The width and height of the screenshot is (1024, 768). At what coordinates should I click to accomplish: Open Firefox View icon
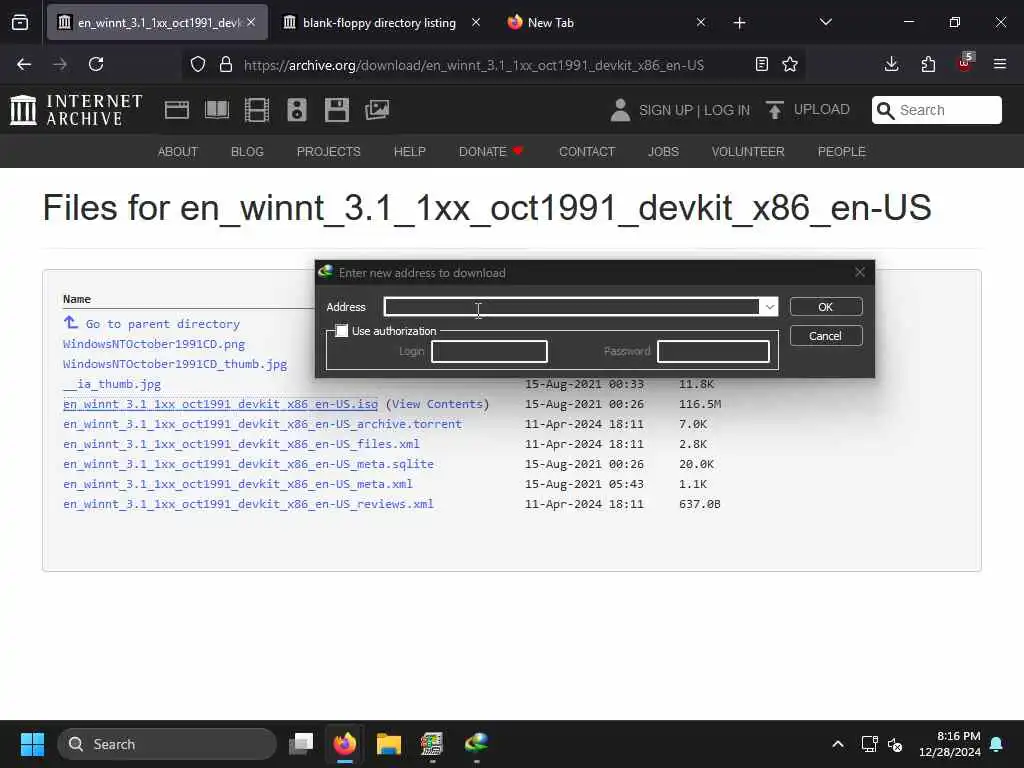pyautogui.click(x=20, y=23)
